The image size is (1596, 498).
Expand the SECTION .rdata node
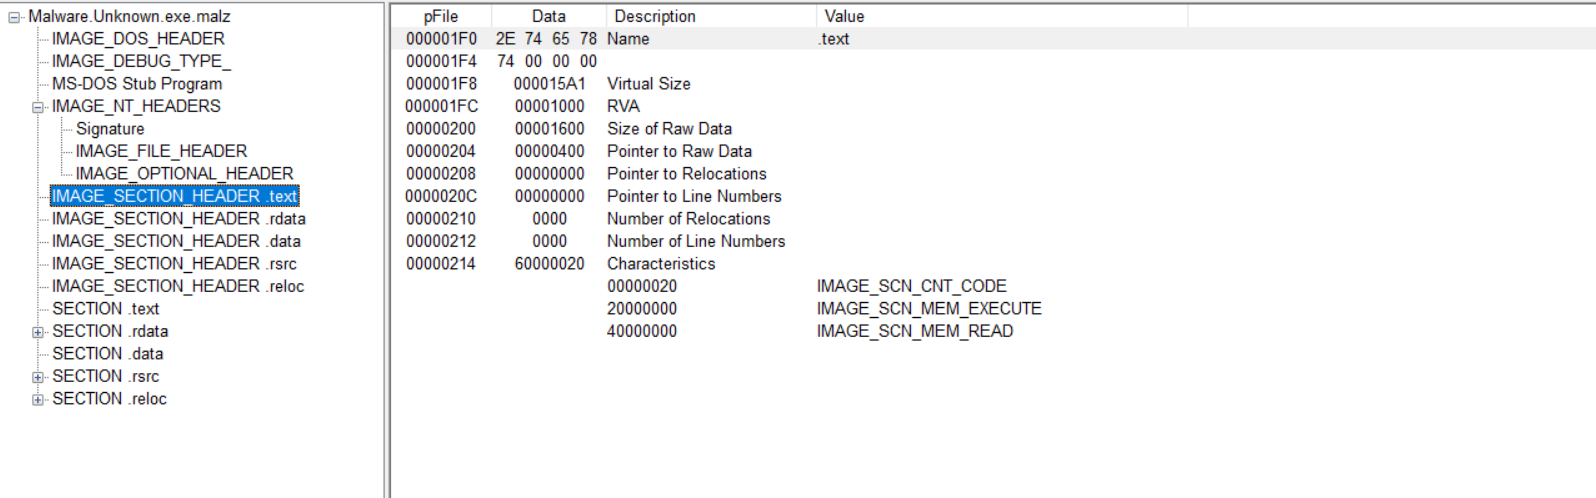point(38,332)
